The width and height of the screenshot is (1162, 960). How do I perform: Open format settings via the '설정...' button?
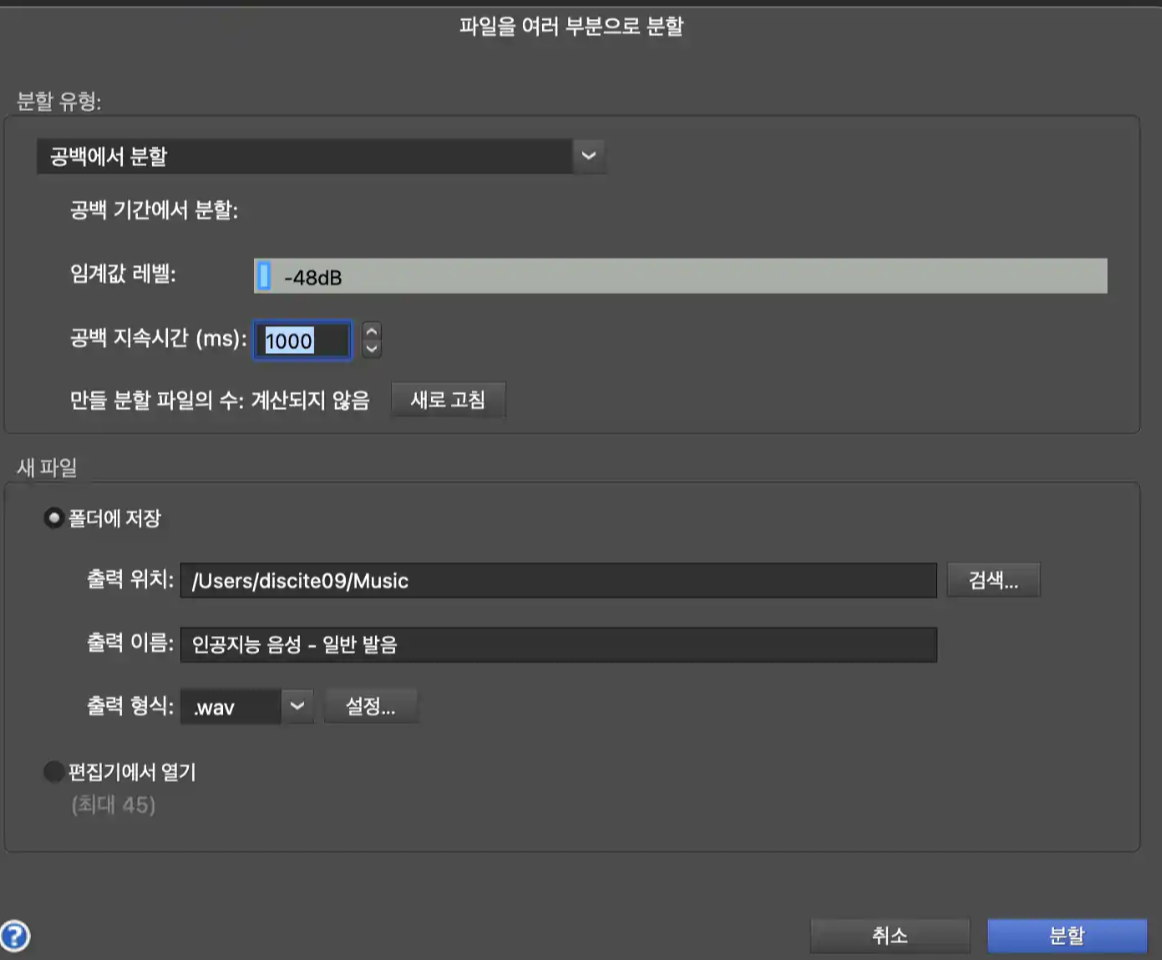[371, 706]
